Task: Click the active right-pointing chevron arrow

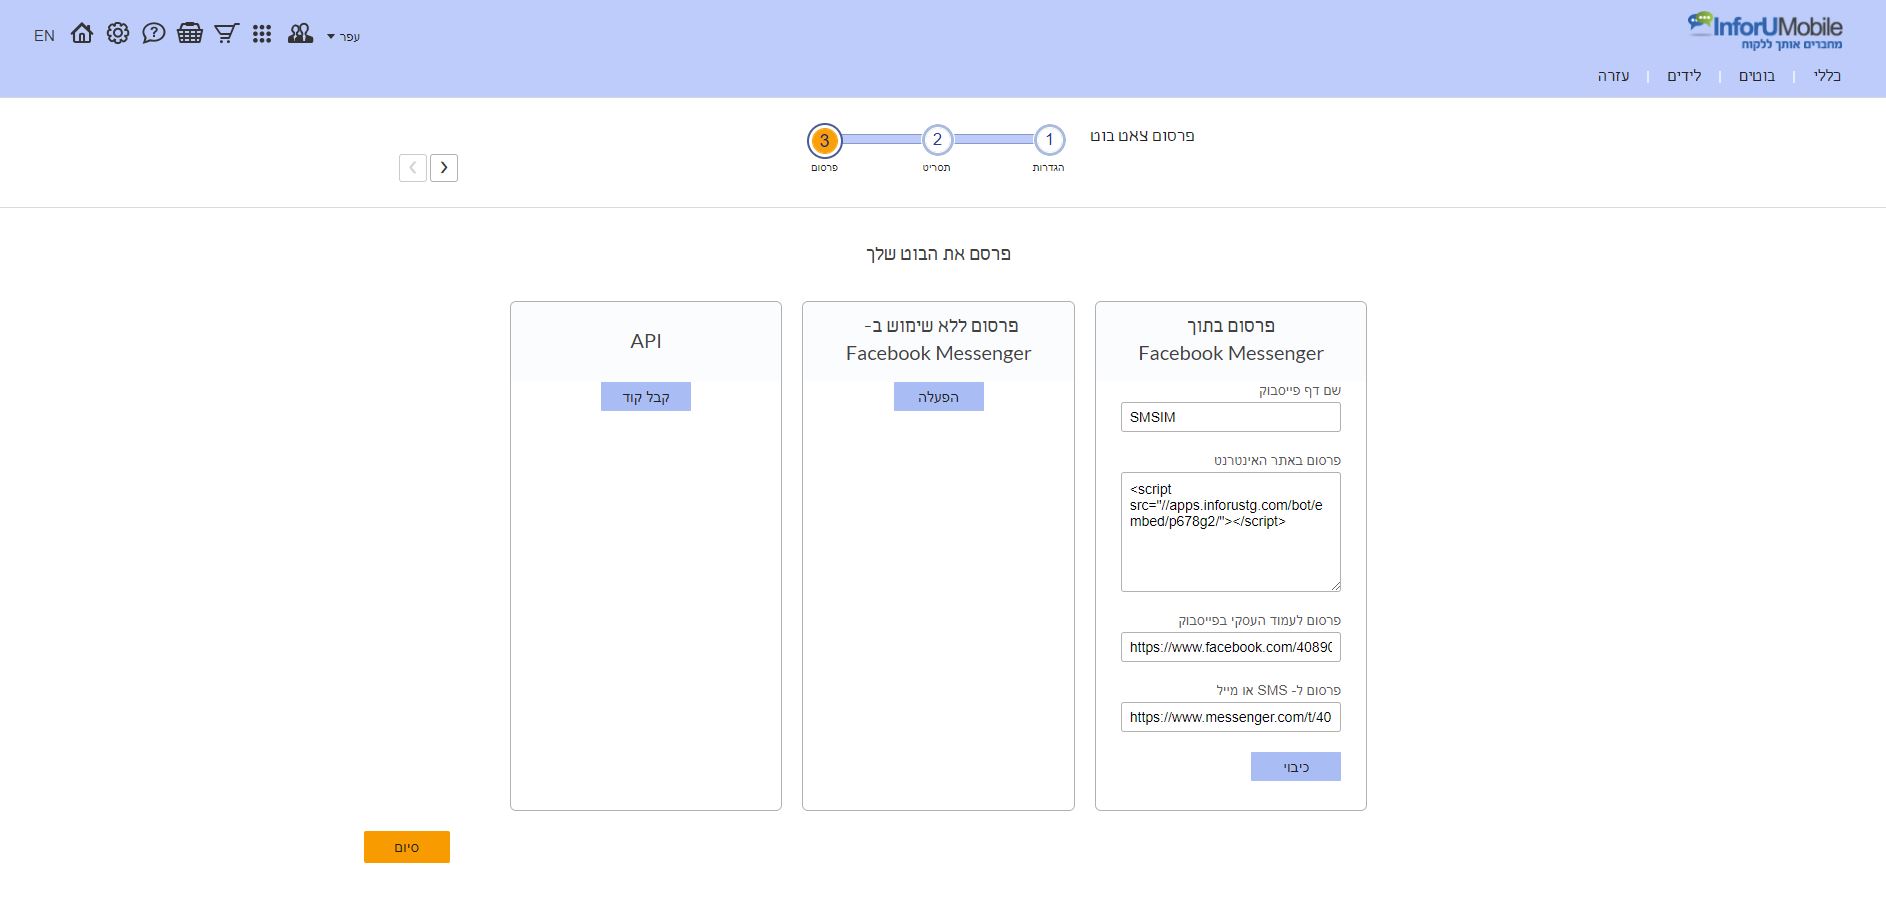Action: click(444, 168)
